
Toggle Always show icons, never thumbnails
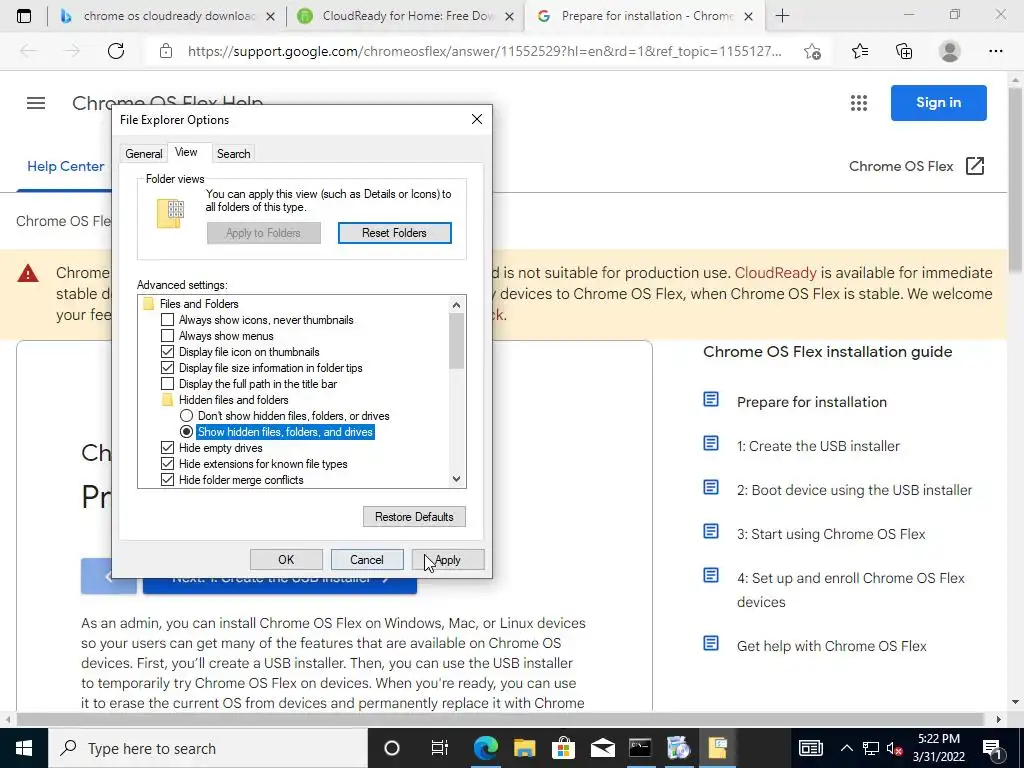(167, 319)
